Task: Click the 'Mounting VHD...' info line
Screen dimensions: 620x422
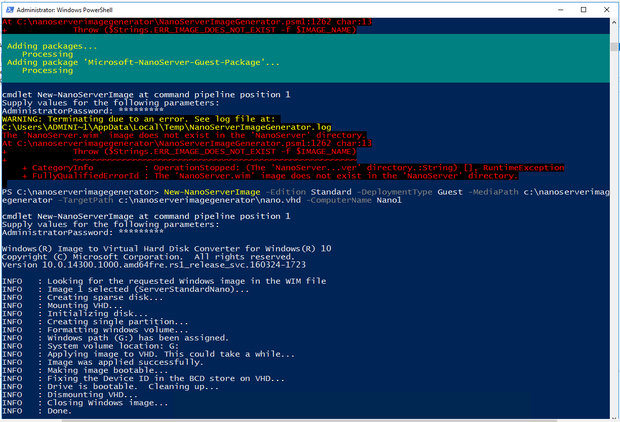Action: (x=62, y=306)
